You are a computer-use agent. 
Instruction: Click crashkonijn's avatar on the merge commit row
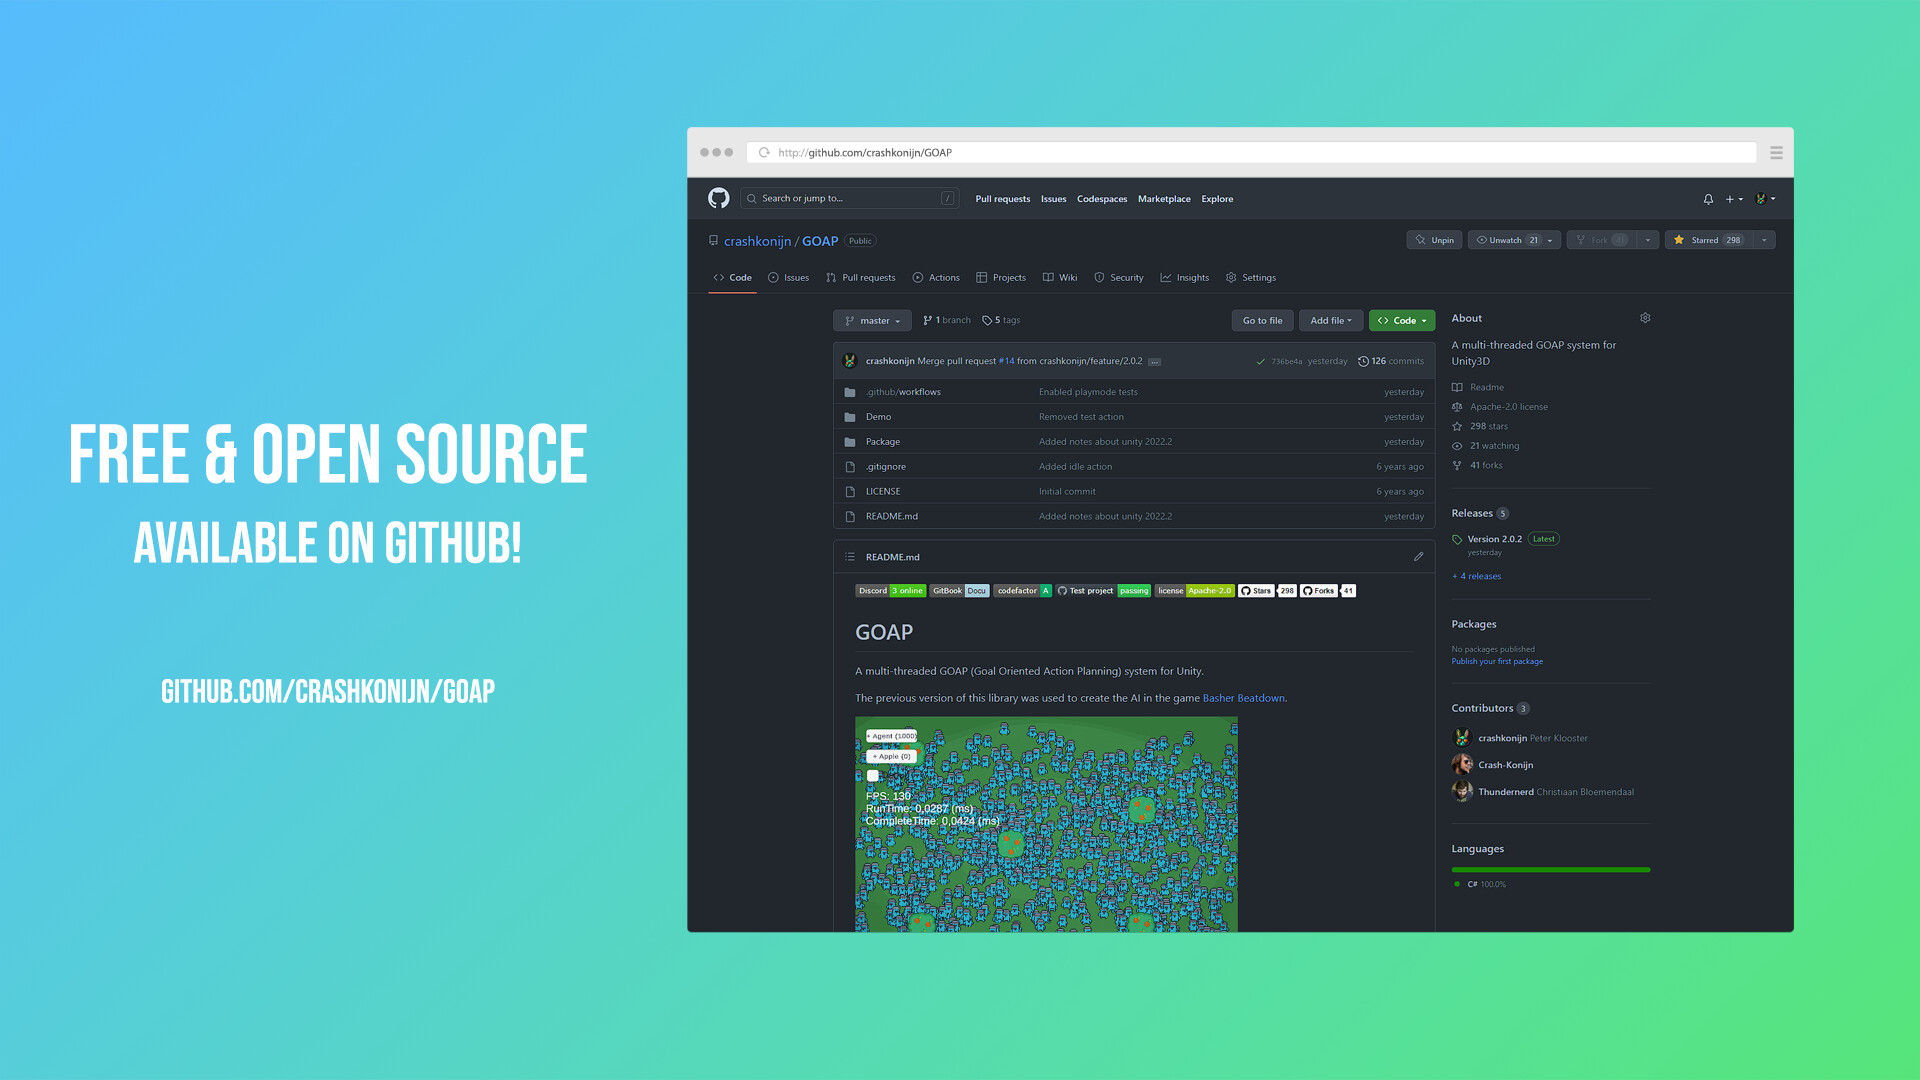[x=850, y=360]
